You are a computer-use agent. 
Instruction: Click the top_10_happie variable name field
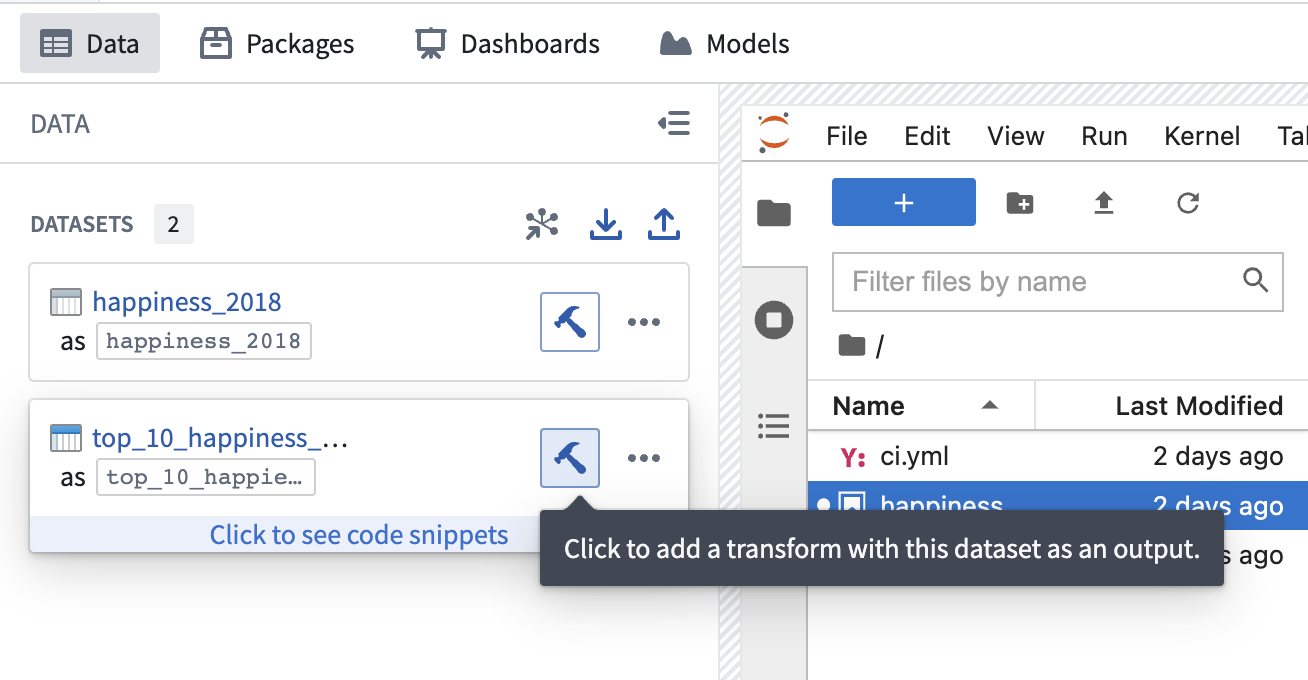pos(206,477)
